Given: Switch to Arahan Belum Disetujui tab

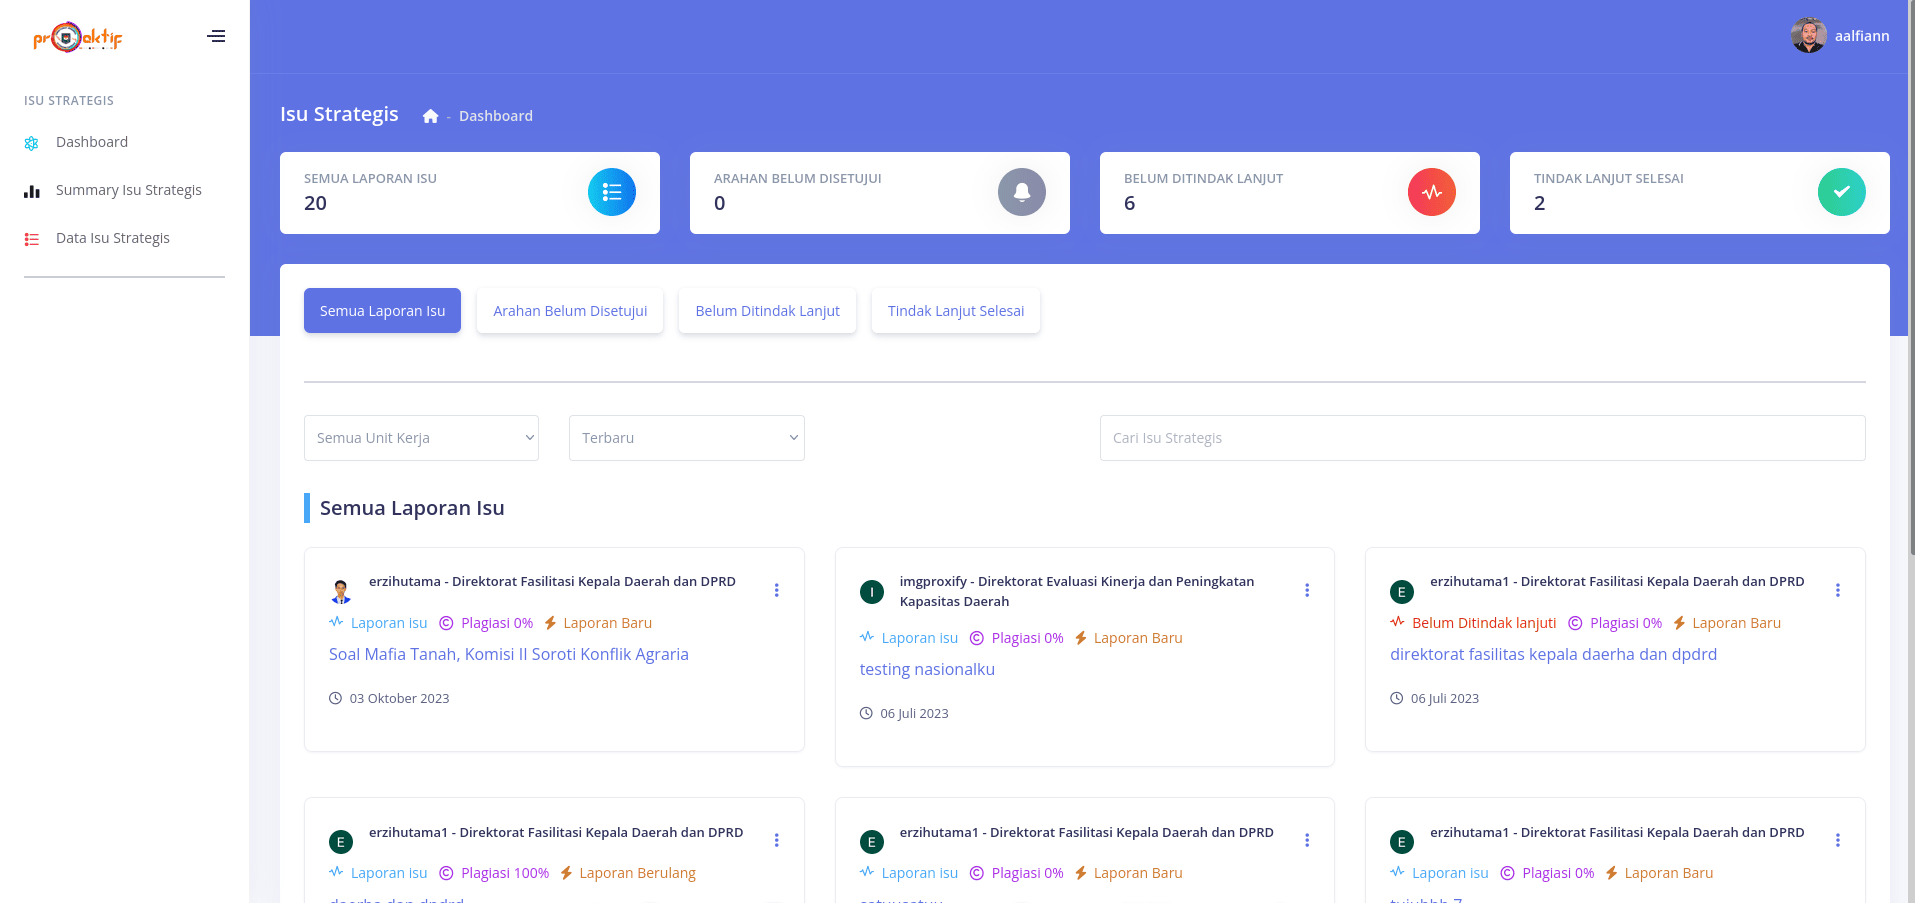Looking at the screenshot, I should pyautogui.click(x=570, y=311).
